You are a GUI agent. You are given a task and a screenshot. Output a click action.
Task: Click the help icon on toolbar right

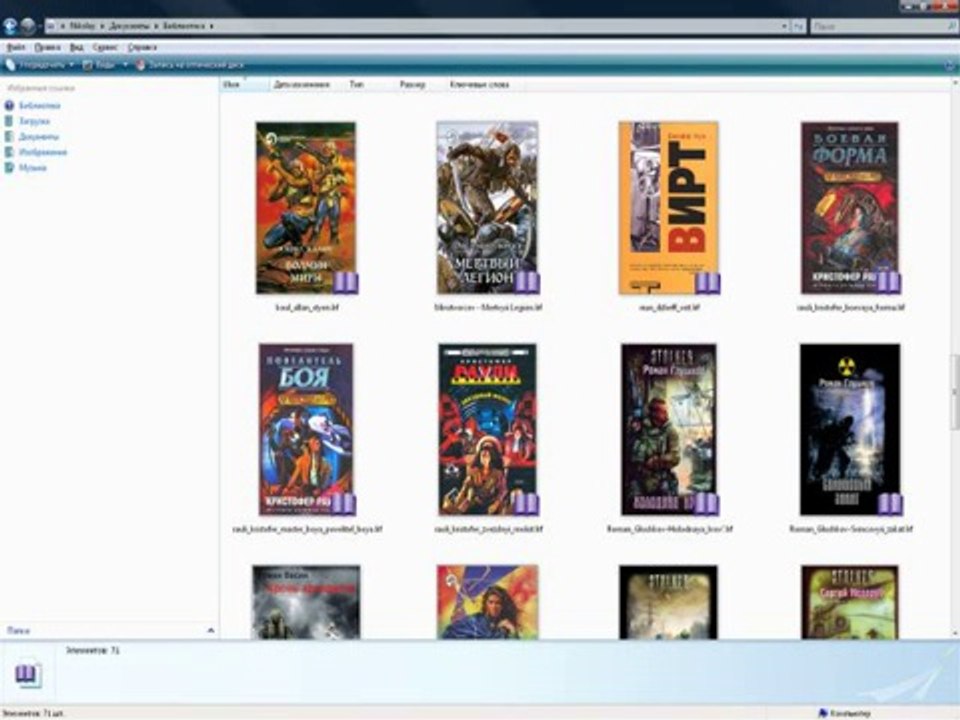click(x=950, y=65)
